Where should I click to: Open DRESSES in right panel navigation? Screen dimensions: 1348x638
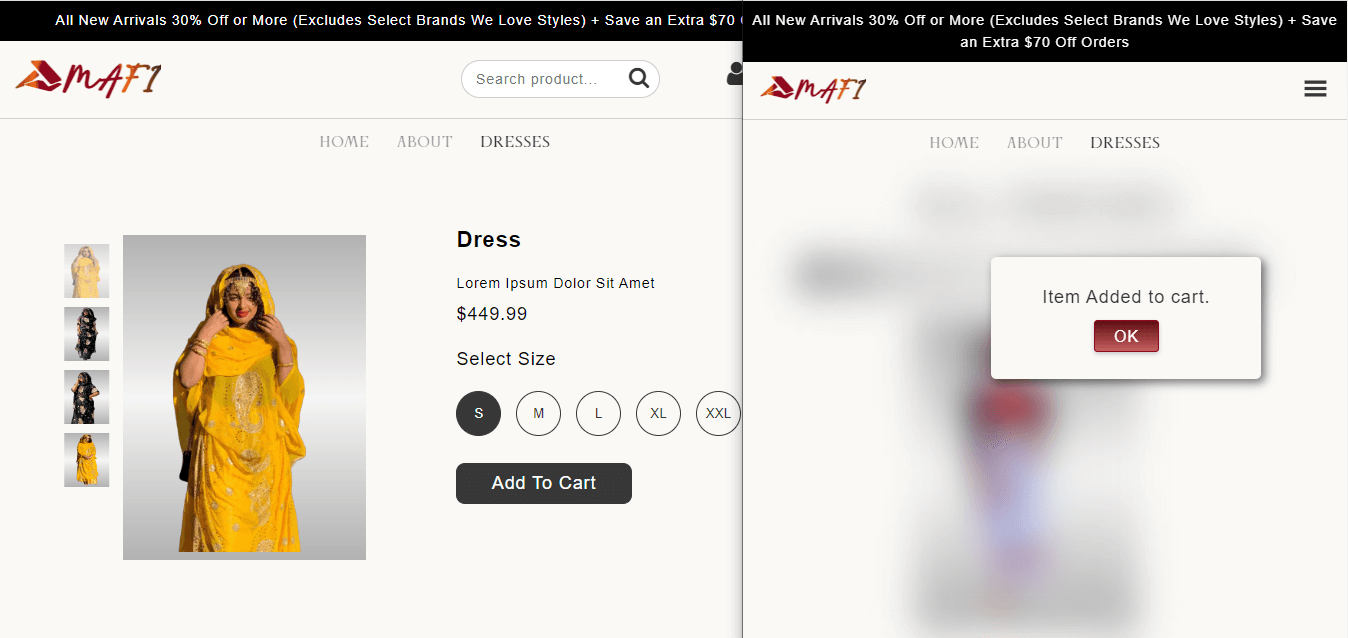click(x=1125, y=143)
